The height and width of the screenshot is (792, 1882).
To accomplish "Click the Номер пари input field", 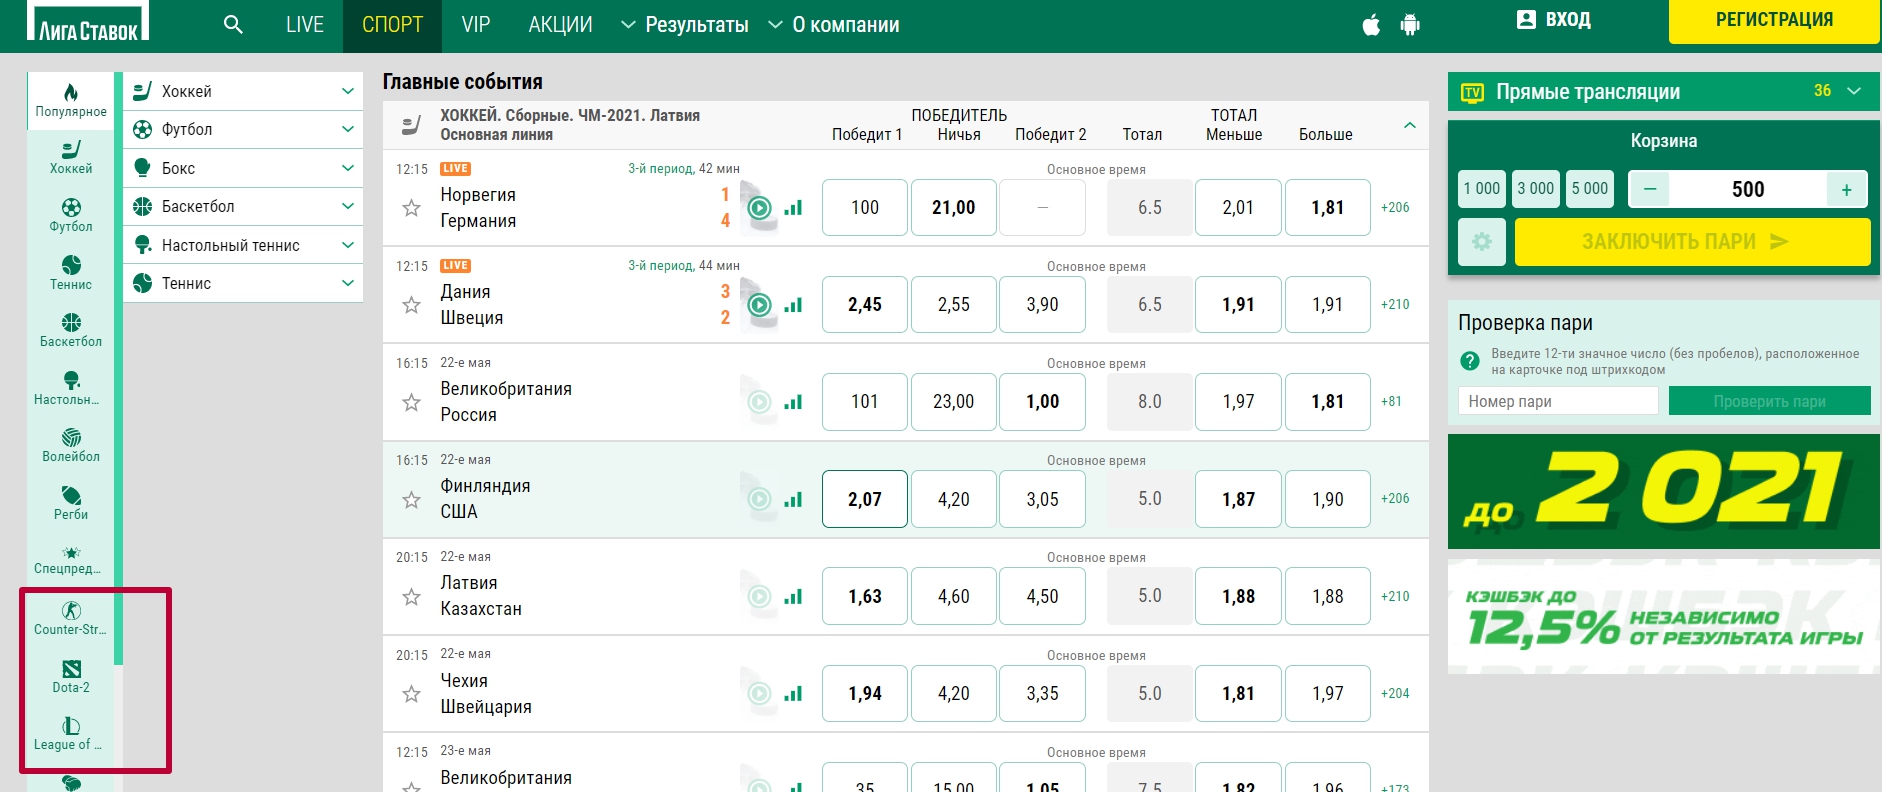I will coord(1557,401).
